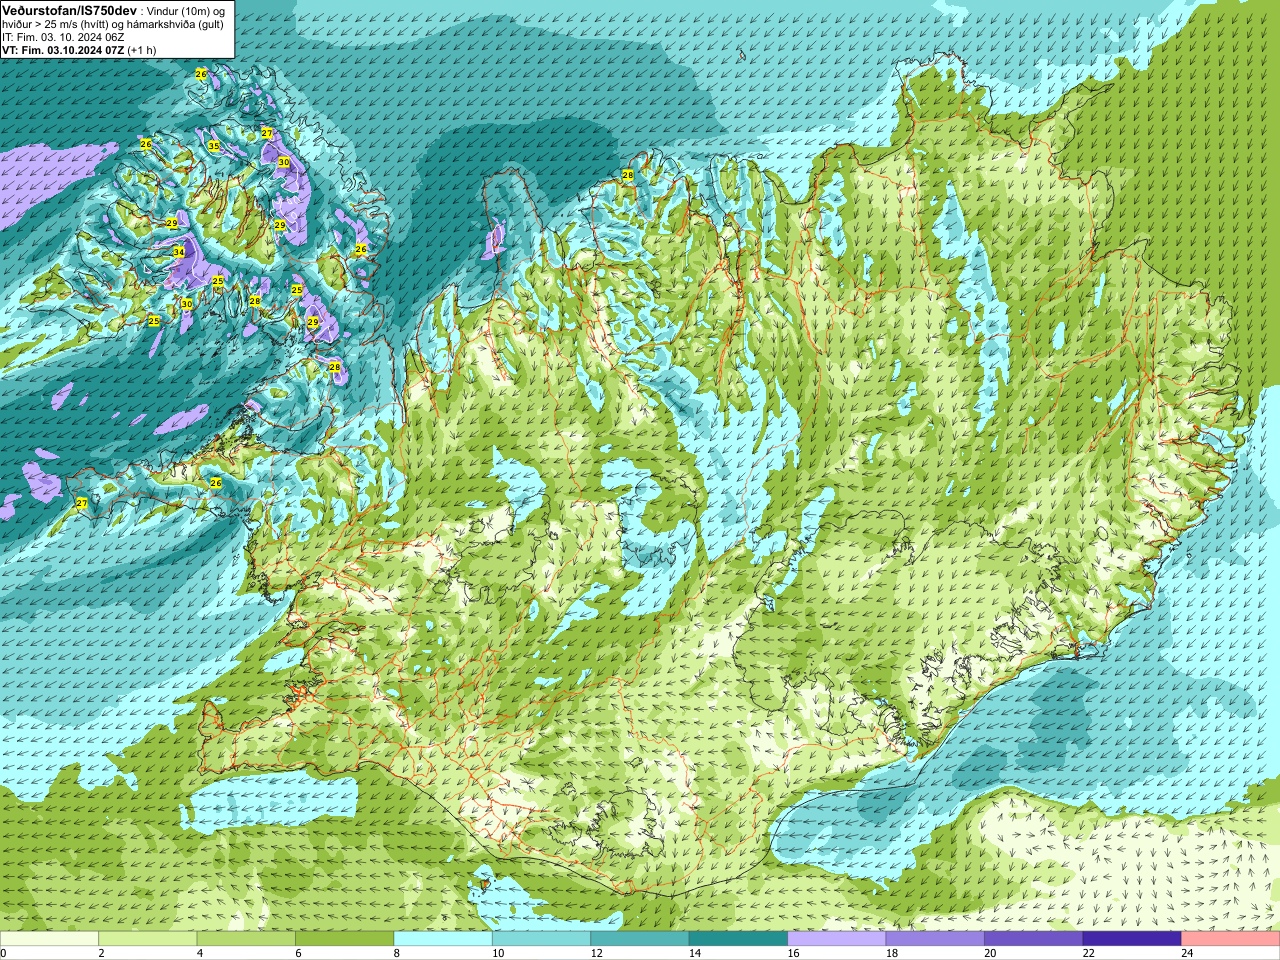This screenshot has width=1280, height=960.
Task: Click the legend tick label 2
Action: coord(101,953)
